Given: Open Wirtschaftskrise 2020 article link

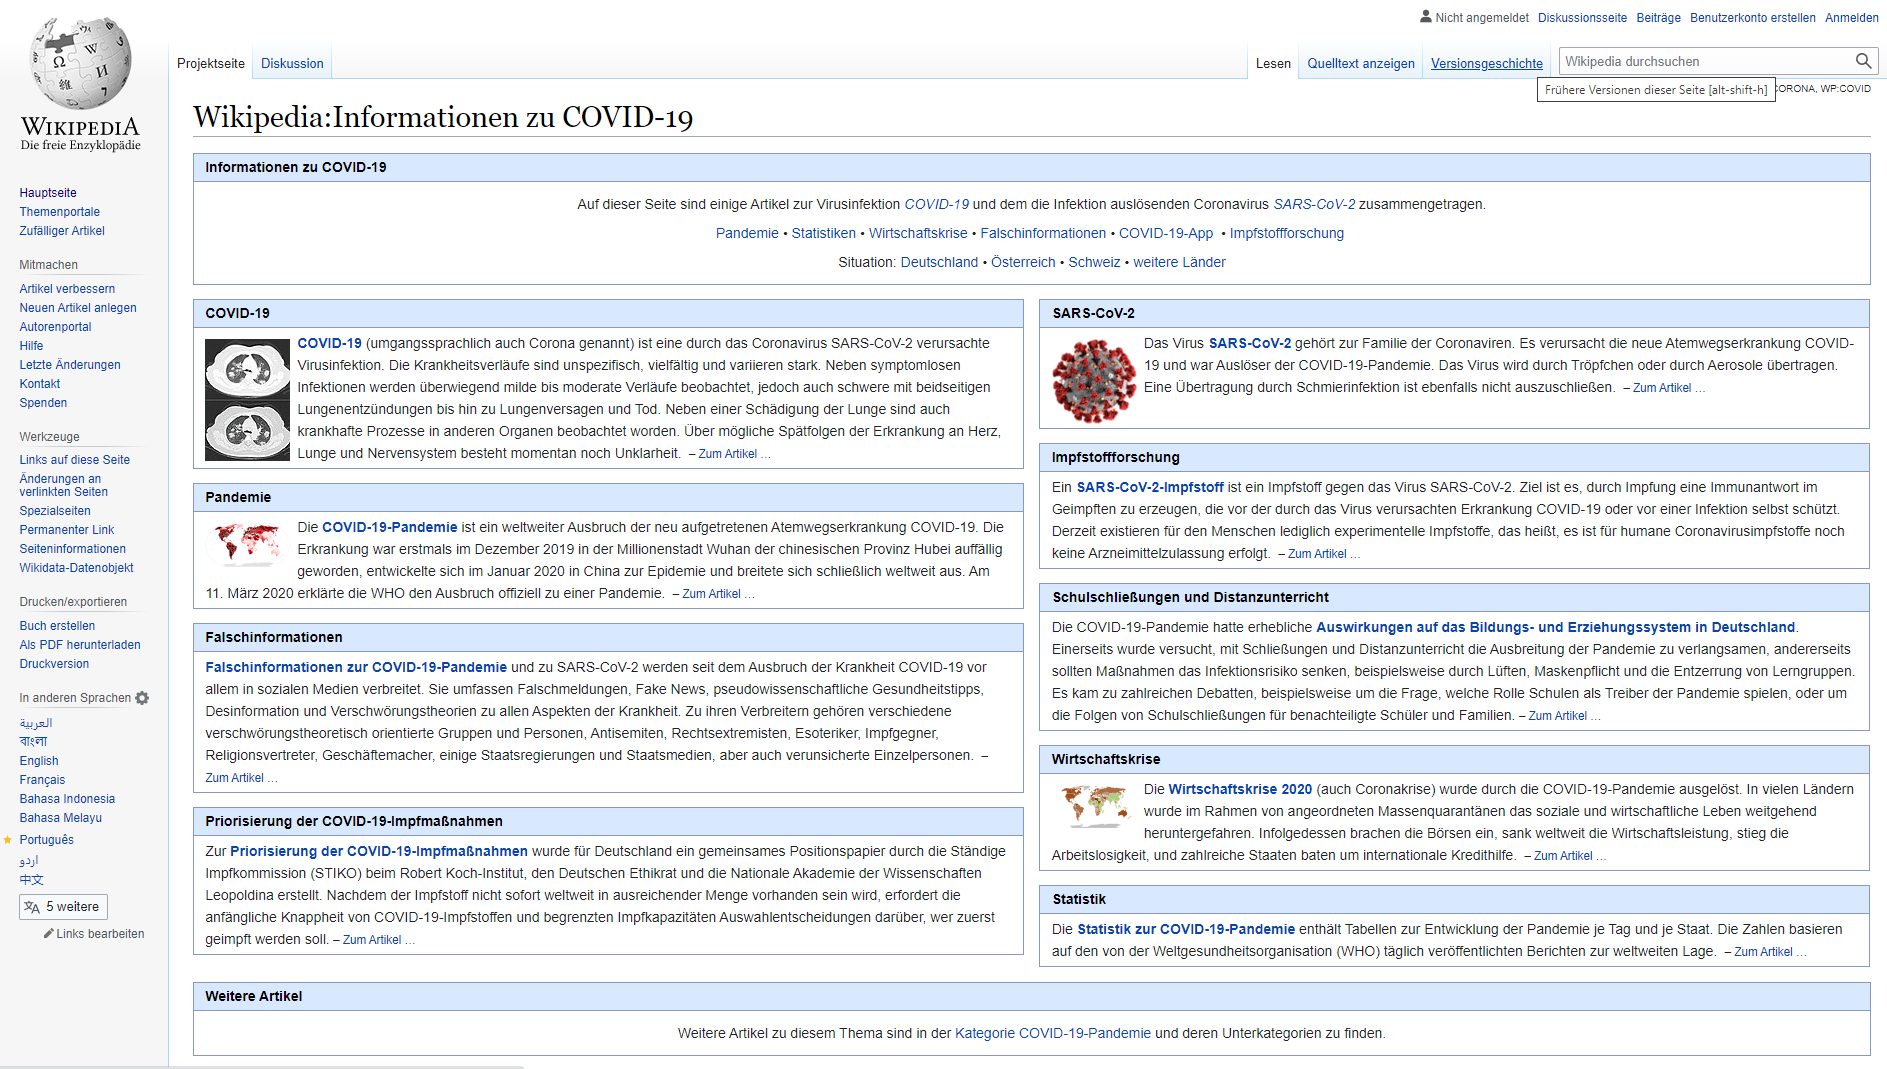Looking at the screenshot, I should tap(1240, 789).
